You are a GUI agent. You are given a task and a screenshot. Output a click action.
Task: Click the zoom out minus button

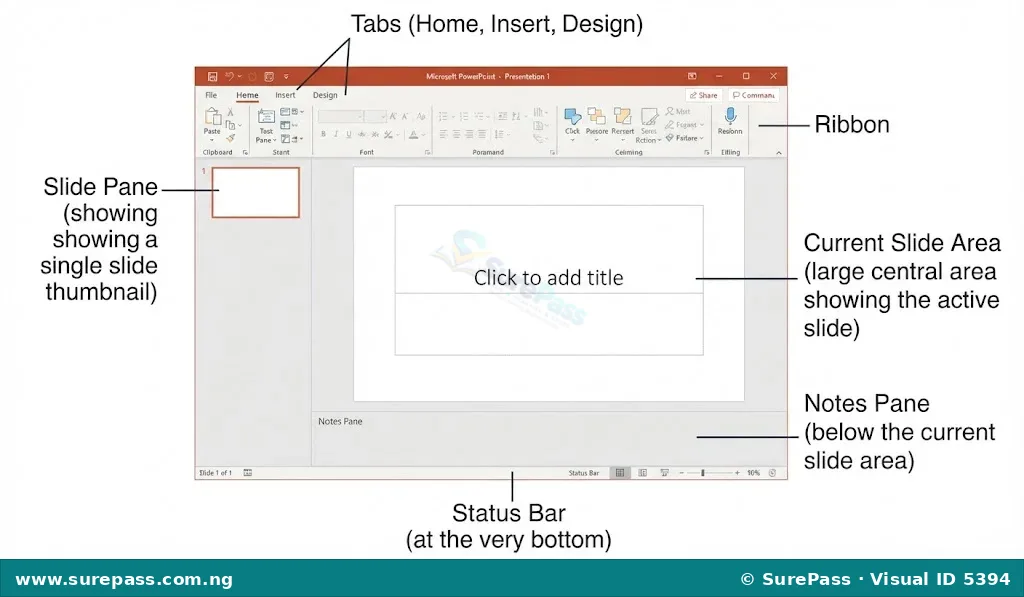(681, 473)
